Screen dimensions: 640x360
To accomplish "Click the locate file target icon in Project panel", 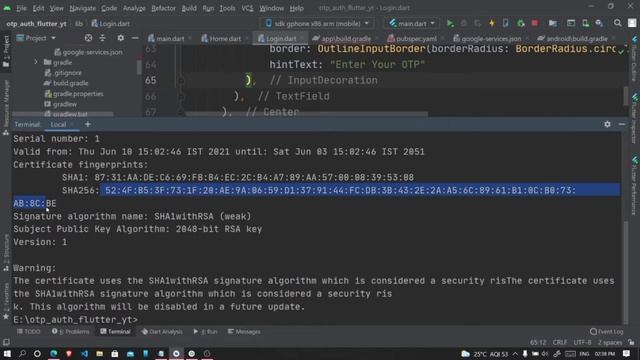I will point(88,38).
